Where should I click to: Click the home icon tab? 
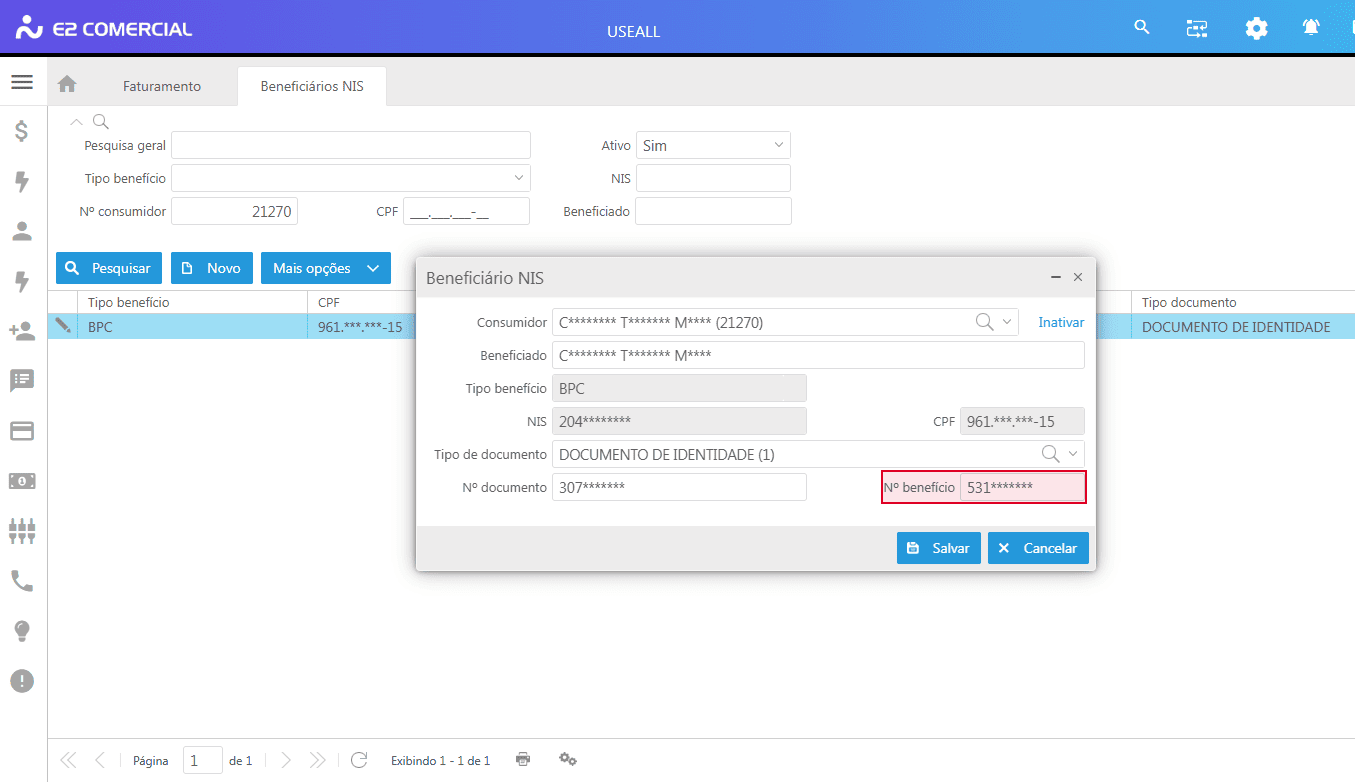coord(67,85)
